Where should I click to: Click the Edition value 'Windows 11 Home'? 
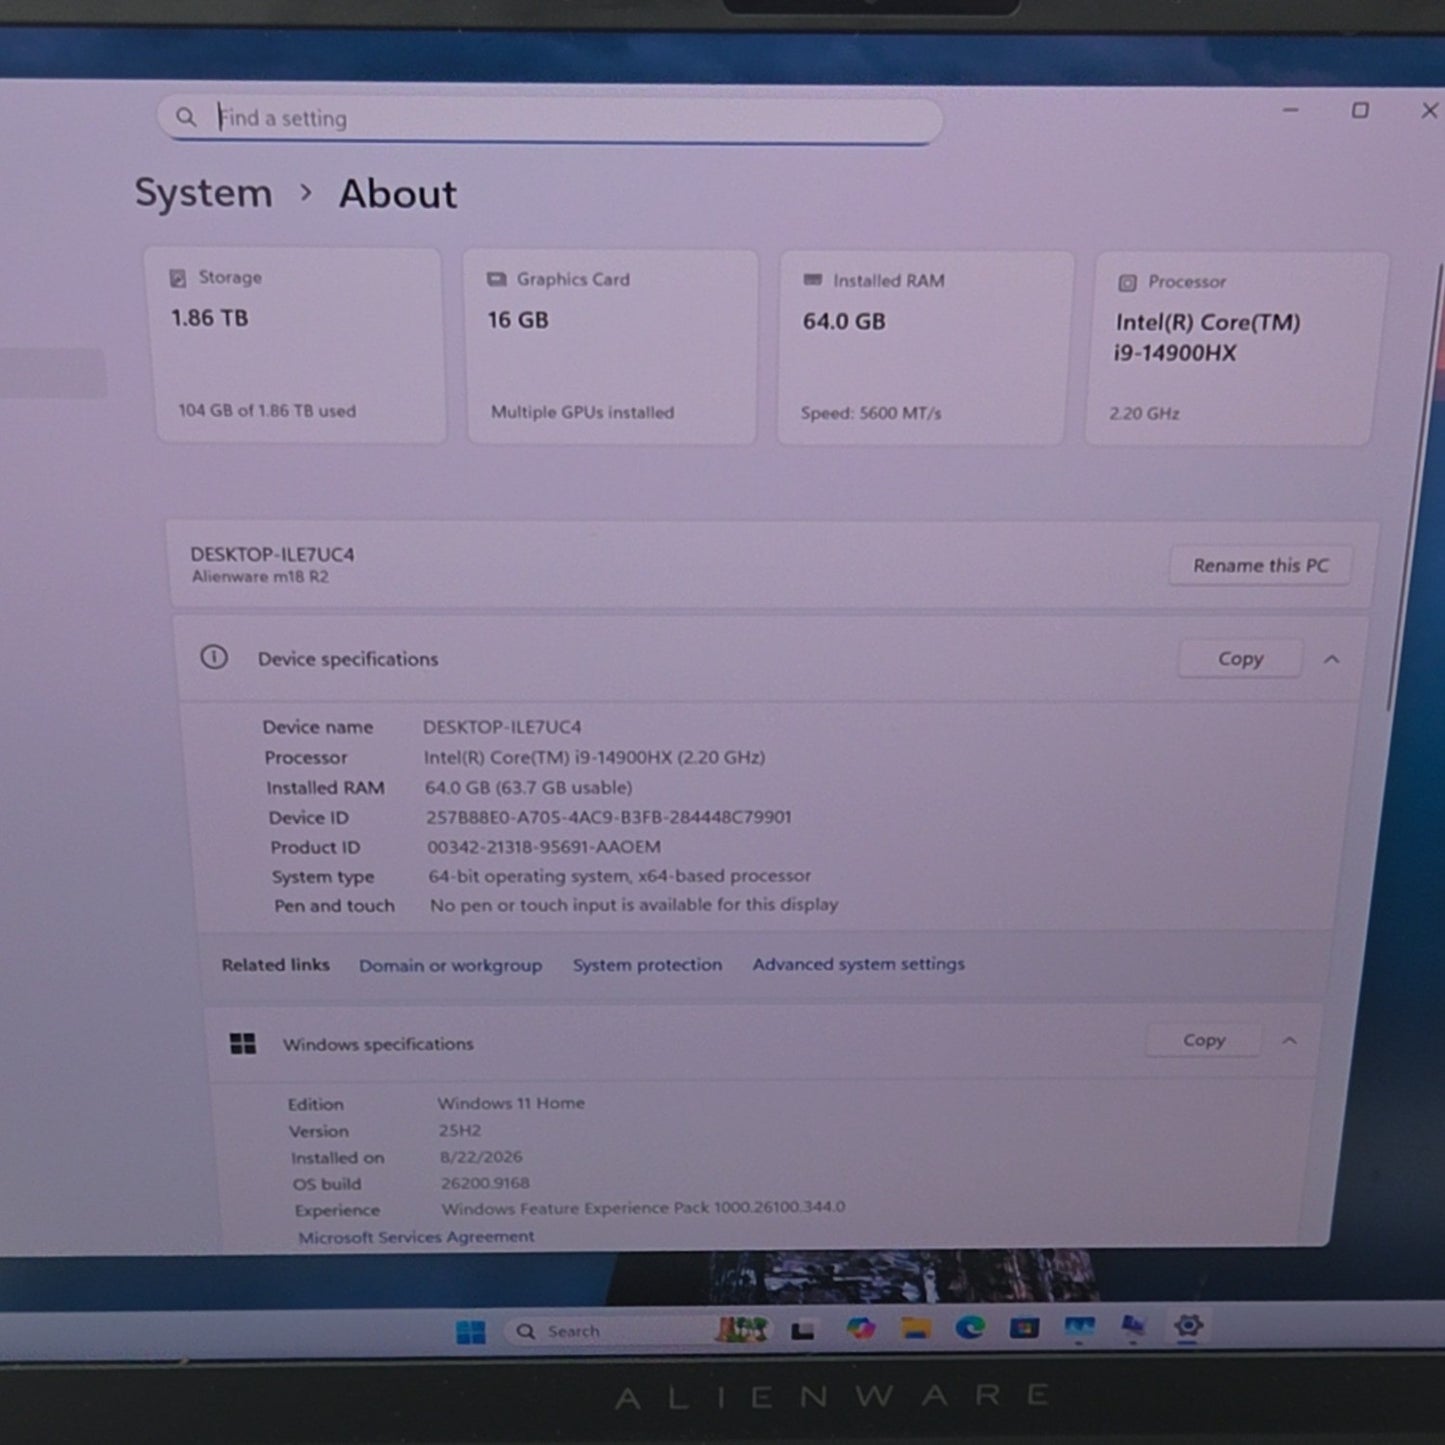511,1103
